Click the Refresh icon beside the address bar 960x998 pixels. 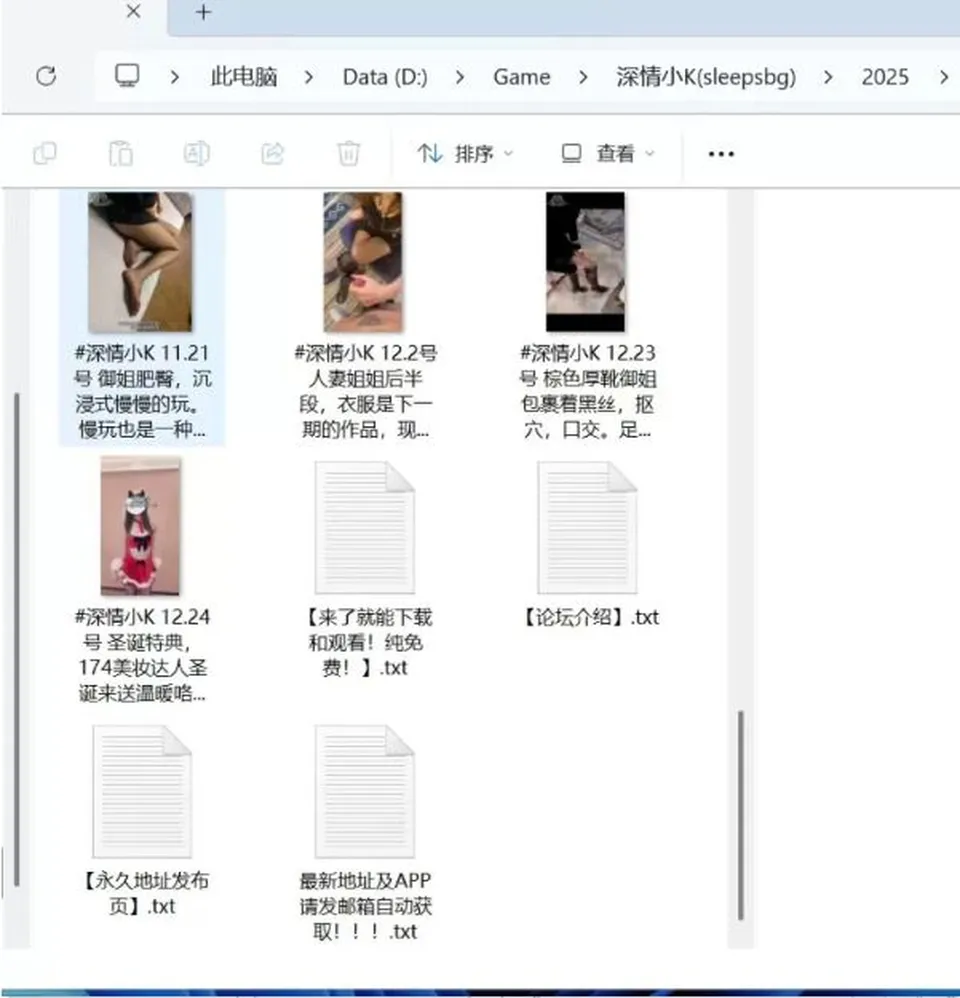46,76
